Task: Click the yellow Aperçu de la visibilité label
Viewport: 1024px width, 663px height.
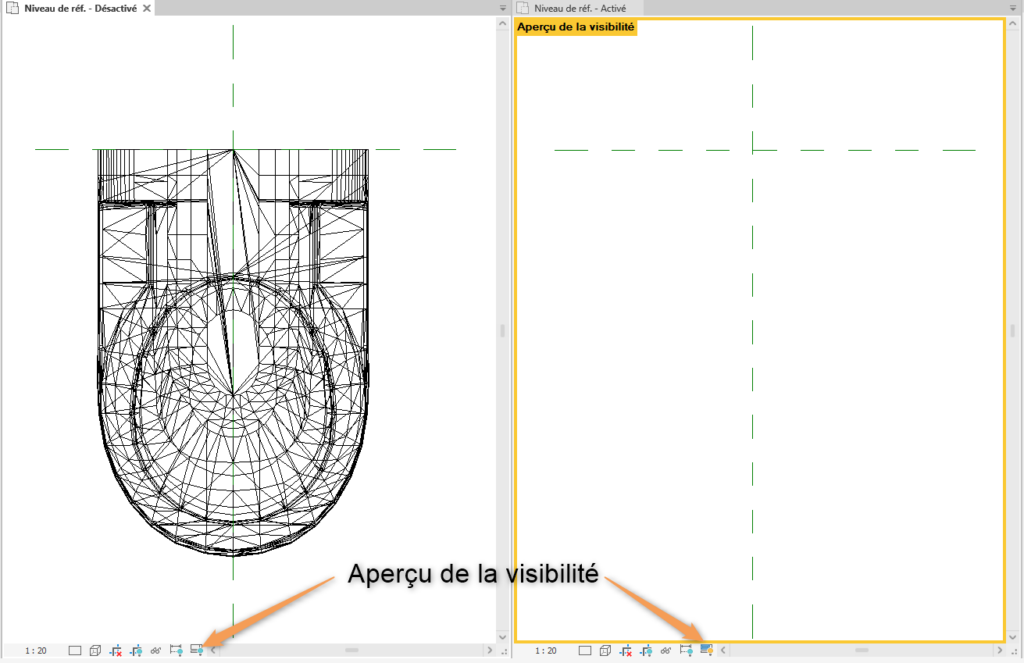Action: [x=573, y=28]
